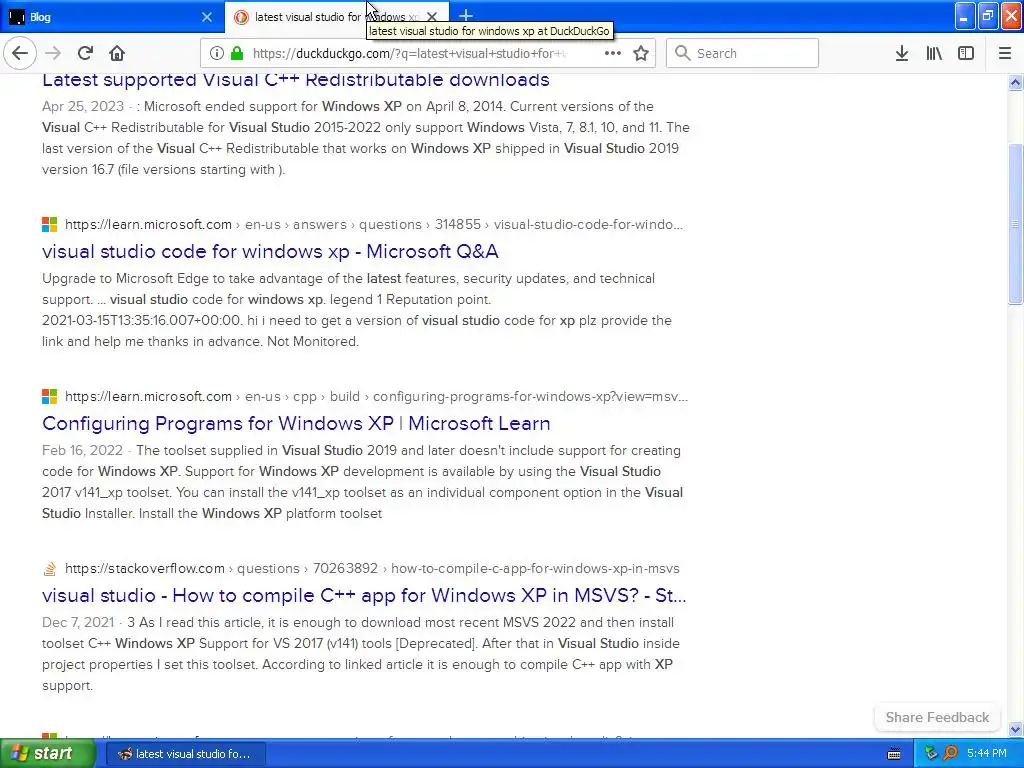Close the DuckDuckGo search tab
1024x768 pixels.
432,17
